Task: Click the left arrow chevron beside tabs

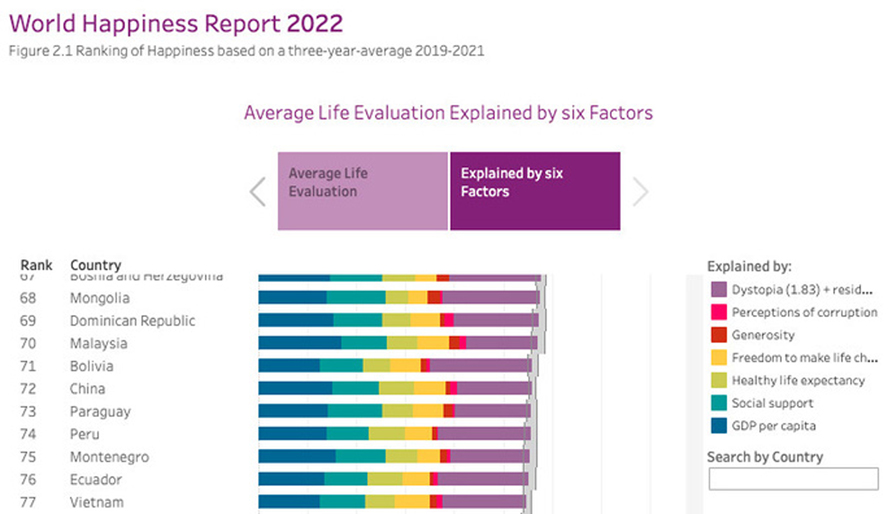Action: pos(258,192)
